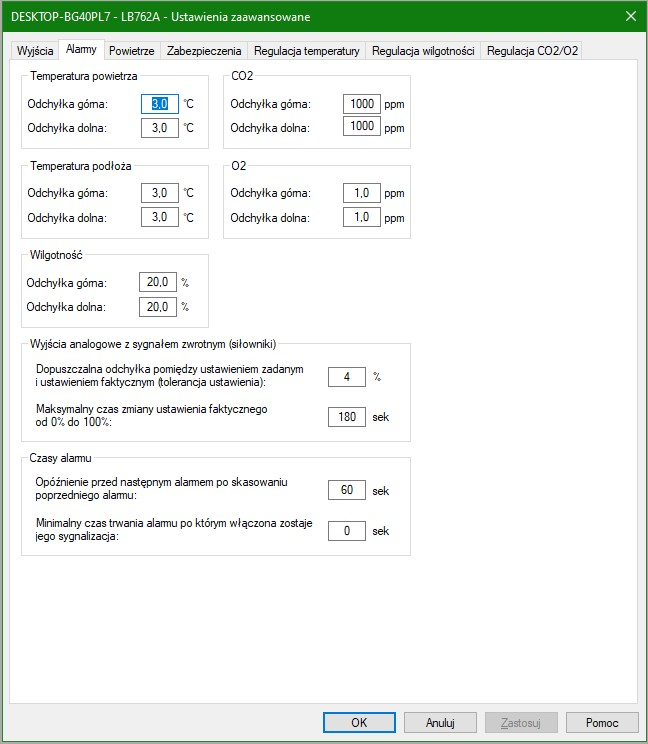
Task: Click the Wilgotność group label
Action: [x=56, y=255]
